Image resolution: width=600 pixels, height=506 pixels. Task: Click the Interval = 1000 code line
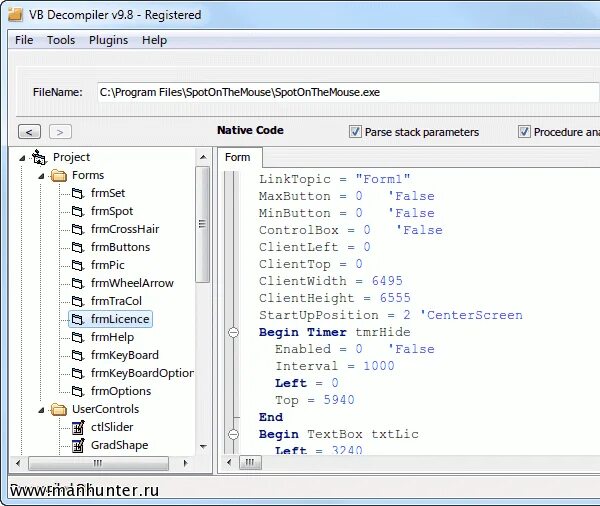tap(334, 366)
